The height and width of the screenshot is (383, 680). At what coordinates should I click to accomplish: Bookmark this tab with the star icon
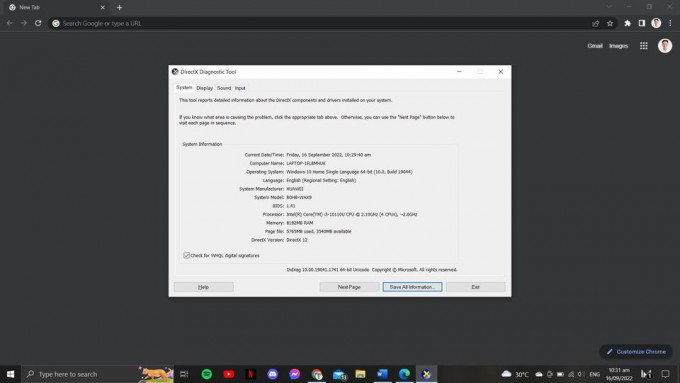click(610, 23)
